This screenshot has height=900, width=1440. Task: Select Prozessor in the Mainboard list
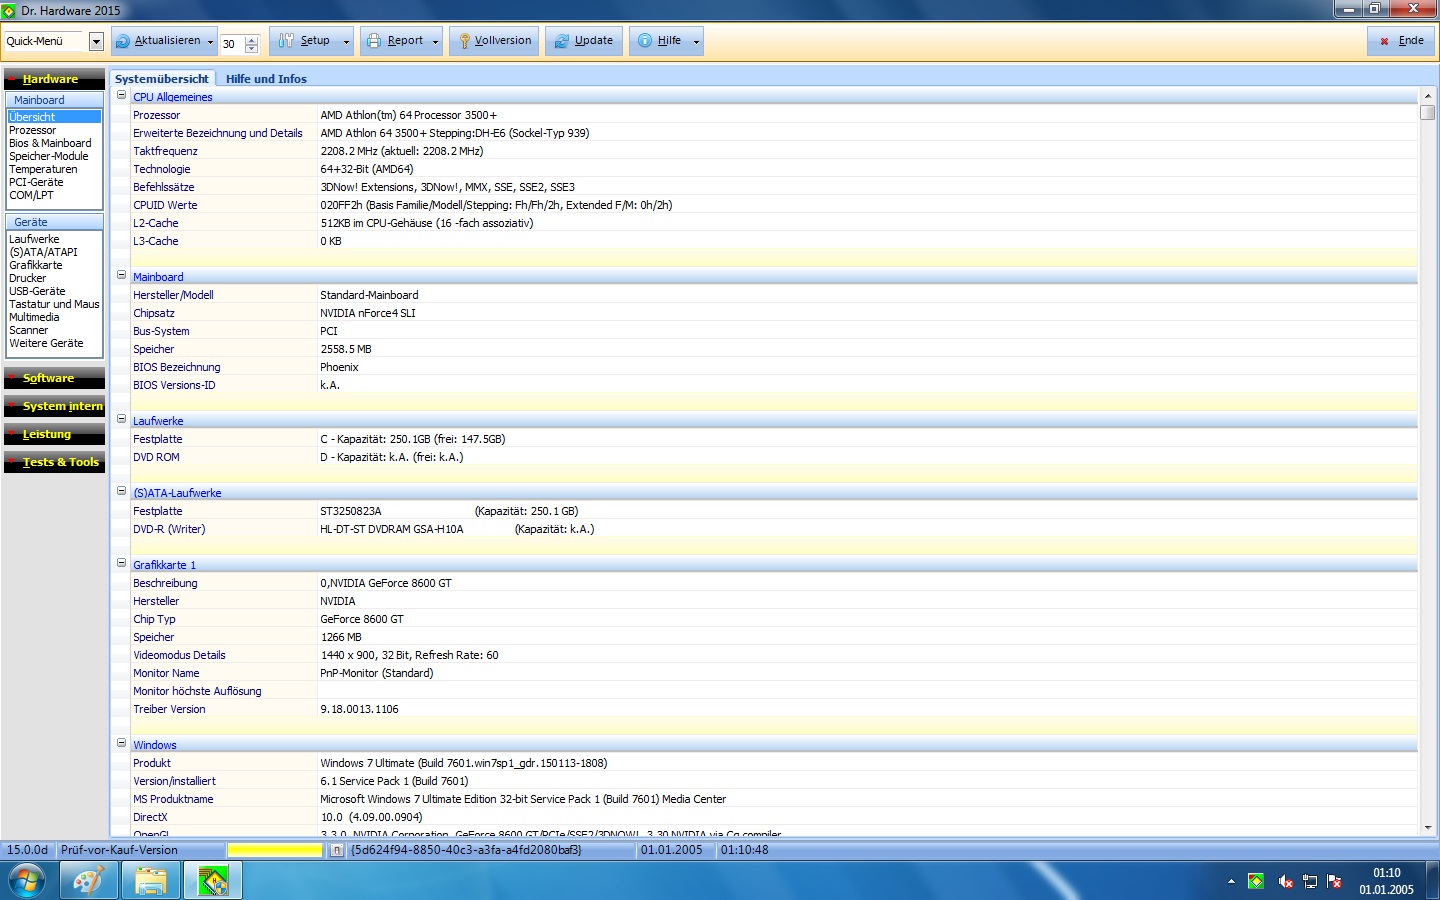pos(33,130)
